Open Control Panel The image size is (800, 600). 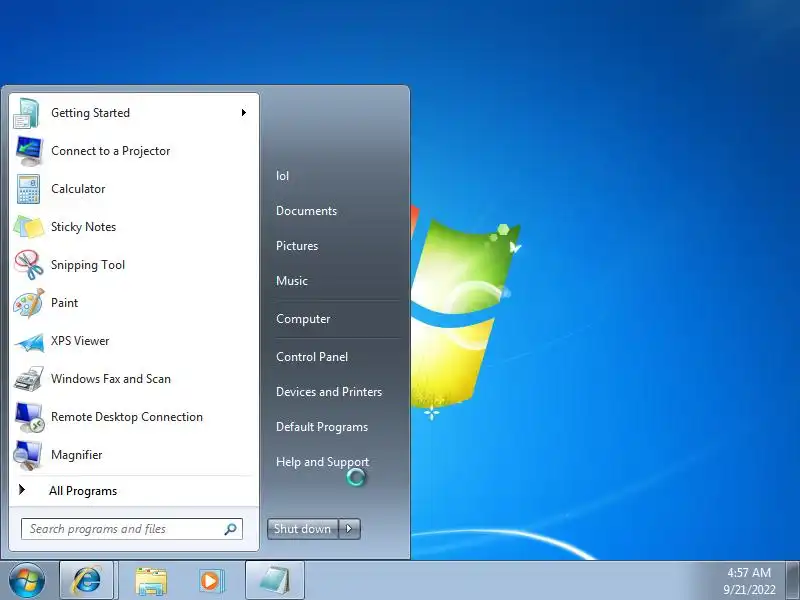[312, 357]
